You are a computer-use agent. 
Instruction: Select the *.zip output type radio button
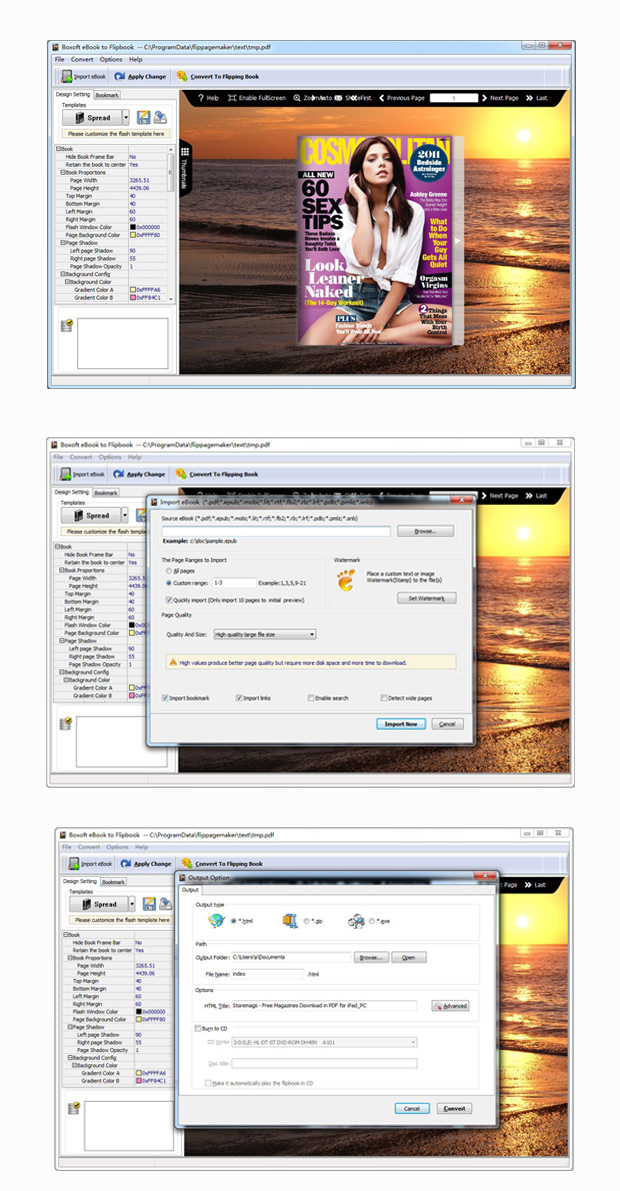tap(306, 921)
